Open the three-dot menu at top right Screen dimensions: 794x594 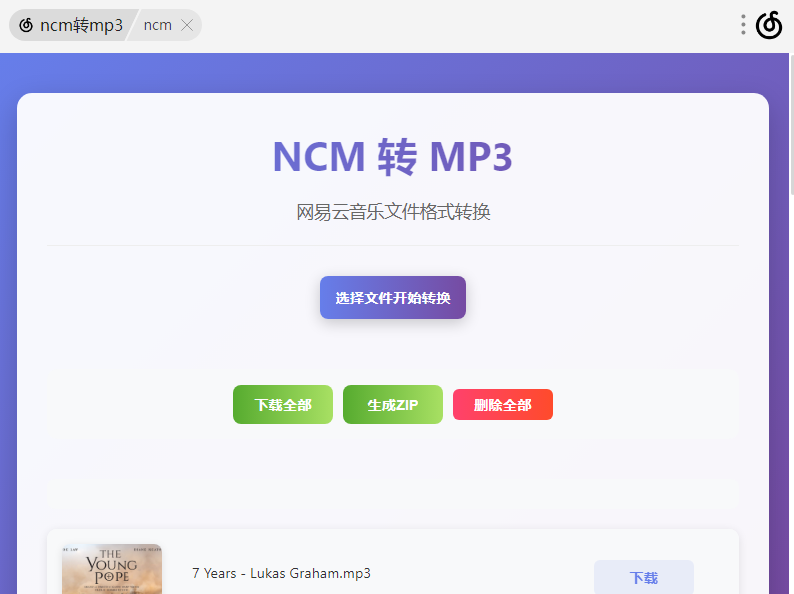[743, 25]
